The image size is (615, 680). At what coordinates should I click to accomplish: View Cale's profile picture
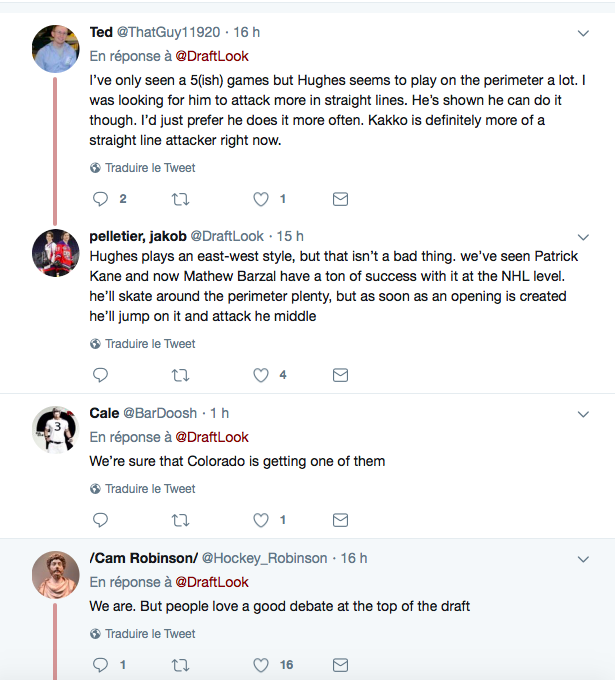point(56,430)
